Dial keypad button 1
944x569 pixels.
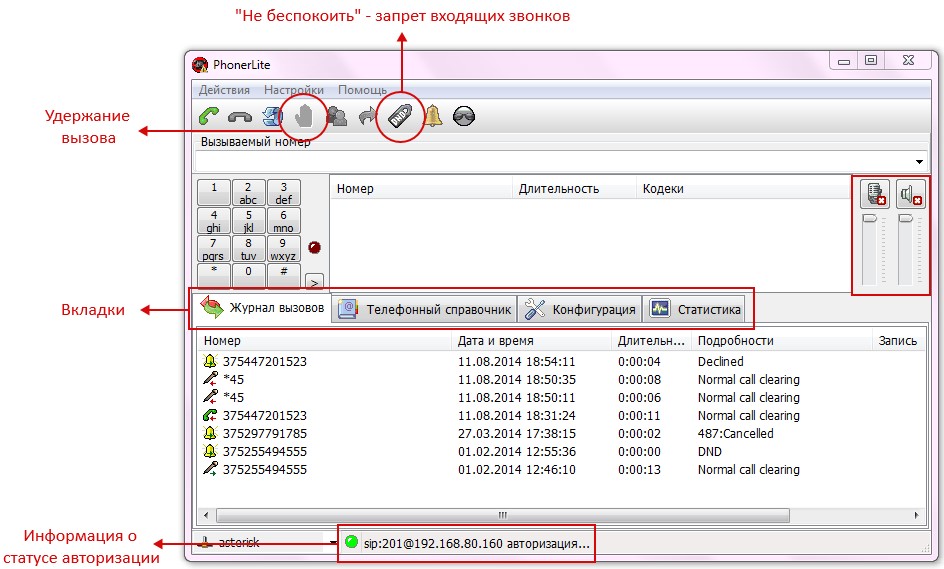point(214,193)
